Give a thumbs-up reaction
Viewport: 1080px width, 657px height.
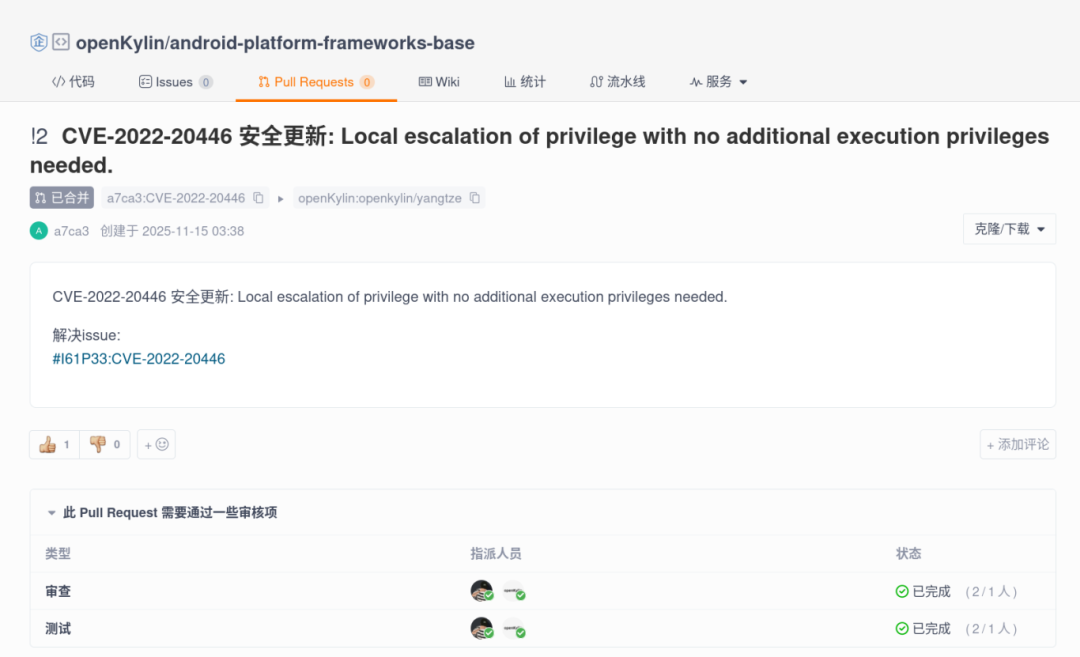[x=54, y=445]
